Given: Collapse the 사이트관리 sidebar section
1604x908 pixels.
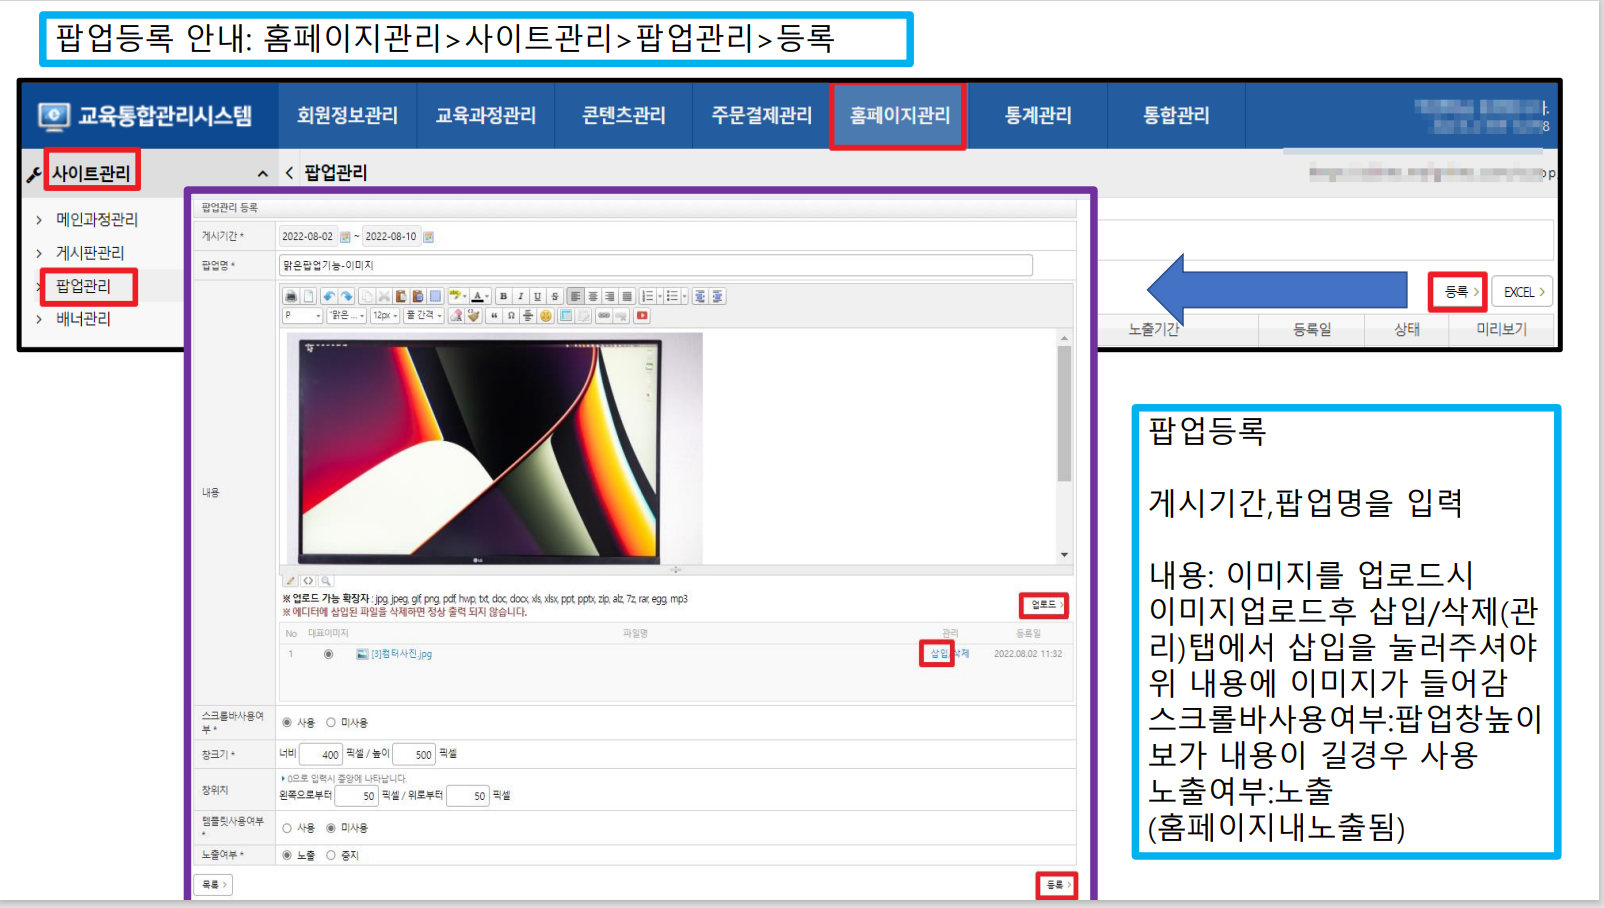Looking at the screenshot, I should tap(262, 174).
